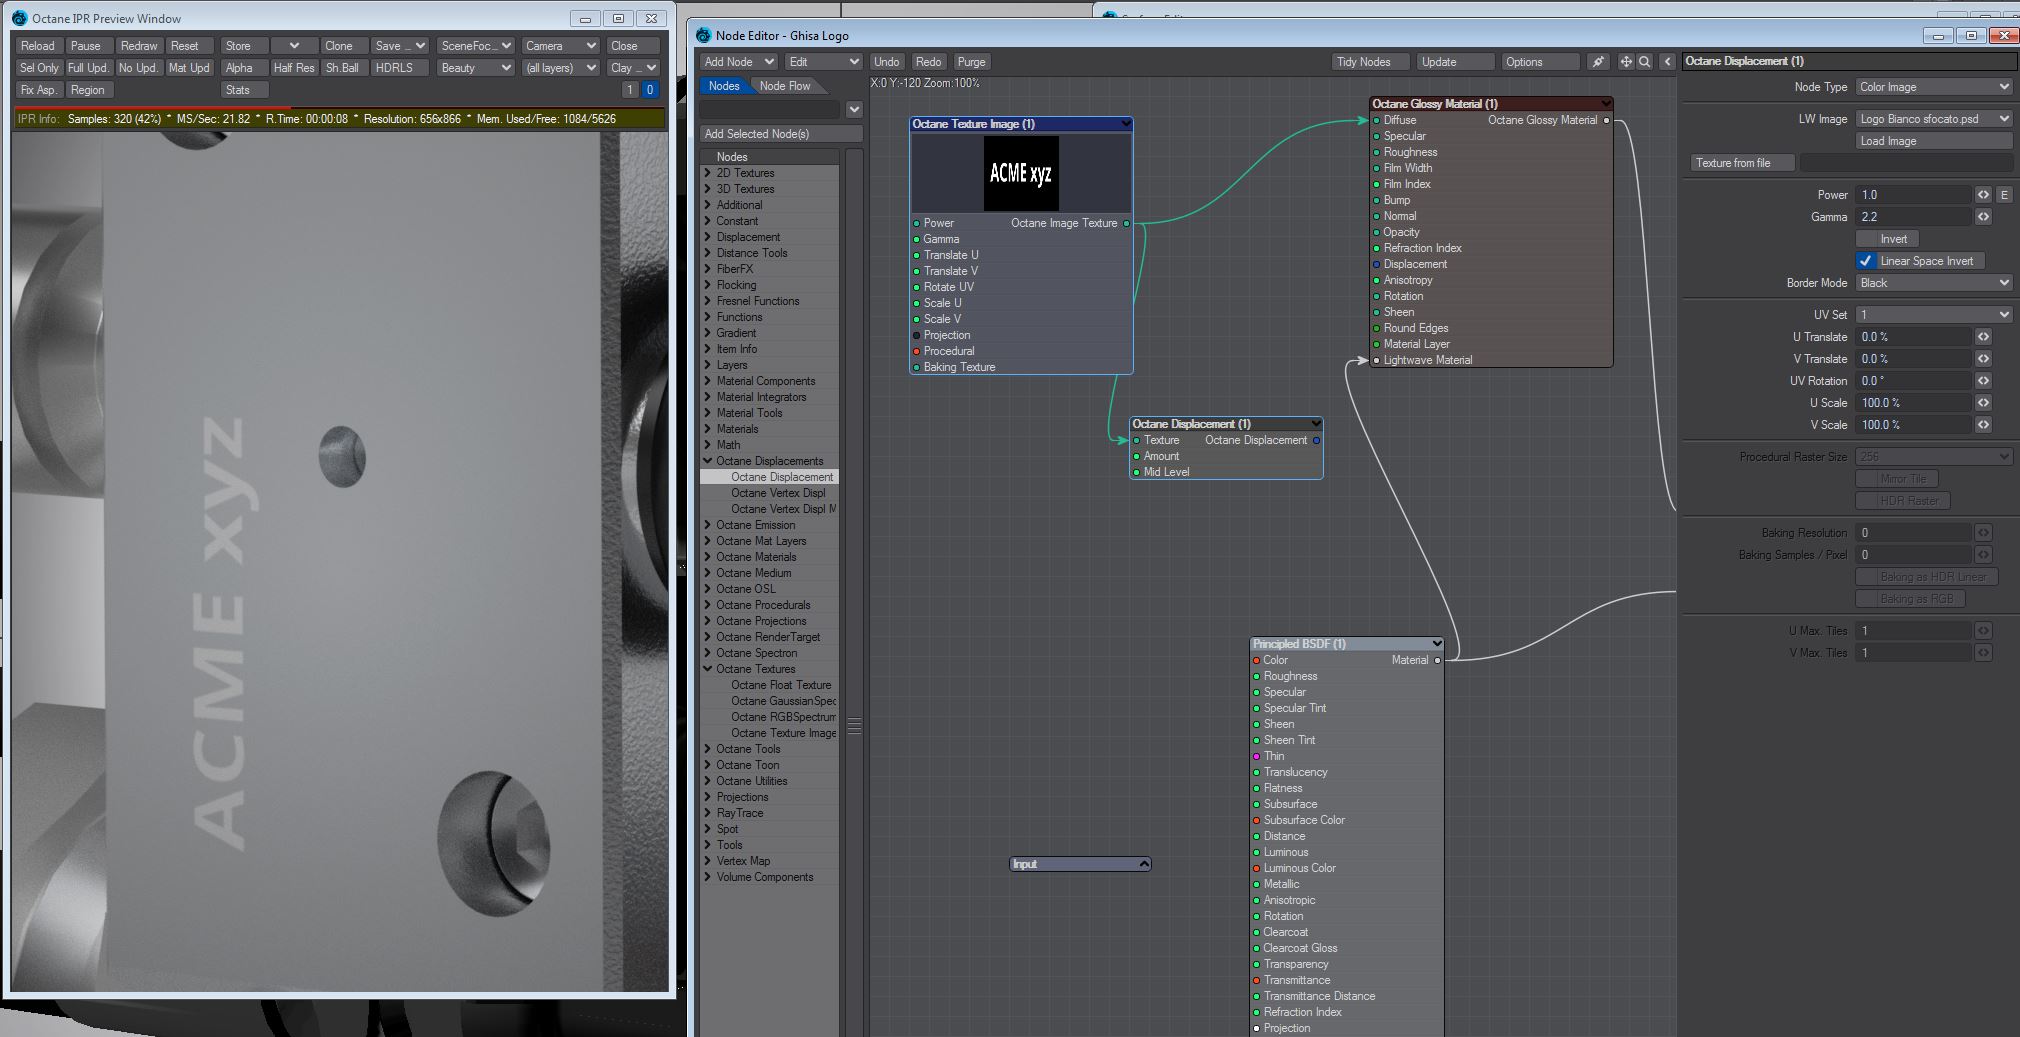Click the pan/move arrows icon in Node Editor
This screenshot has height=1037, width=2020.
click(x=1626, y=62)
